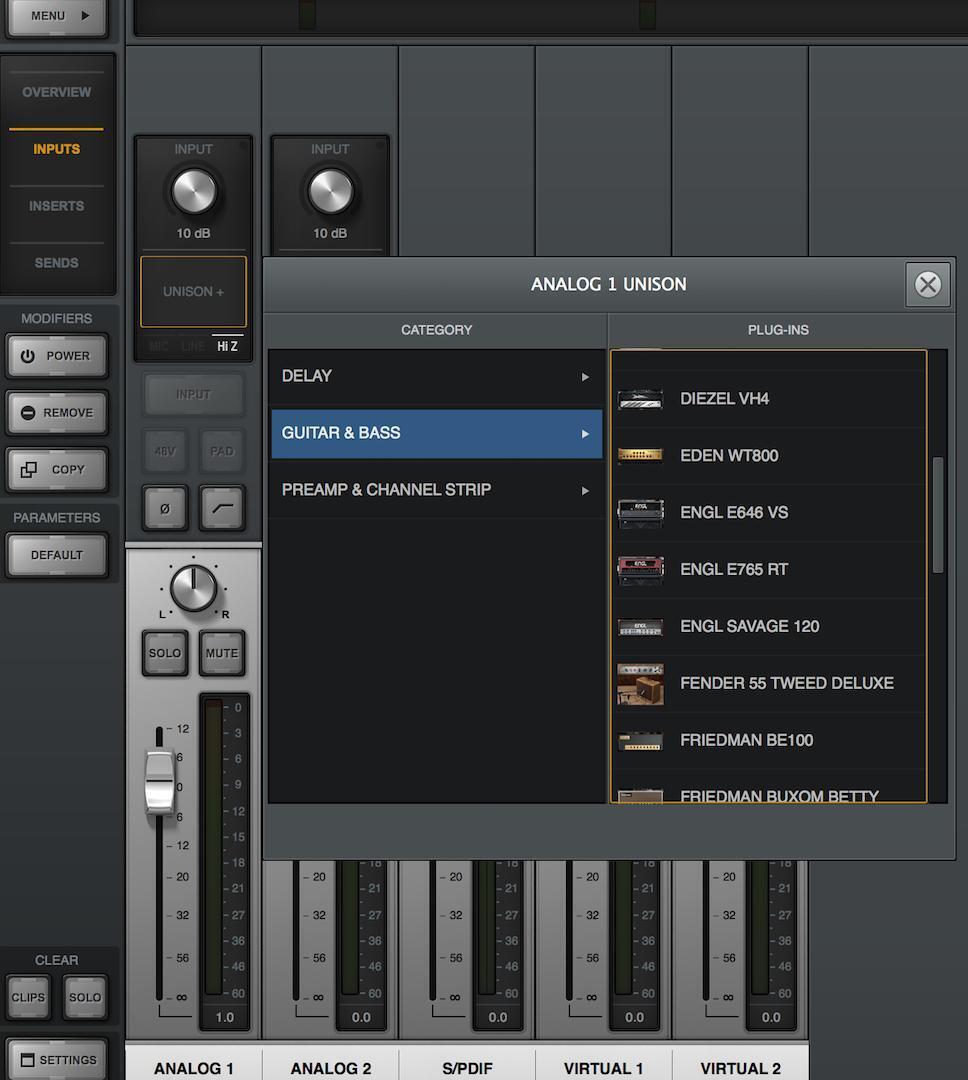Click the DIEZEL VH4 amp thumbnail
The height and width of the screenshot is (1080, 968).
pyautogui.click(x=640, y=398)
